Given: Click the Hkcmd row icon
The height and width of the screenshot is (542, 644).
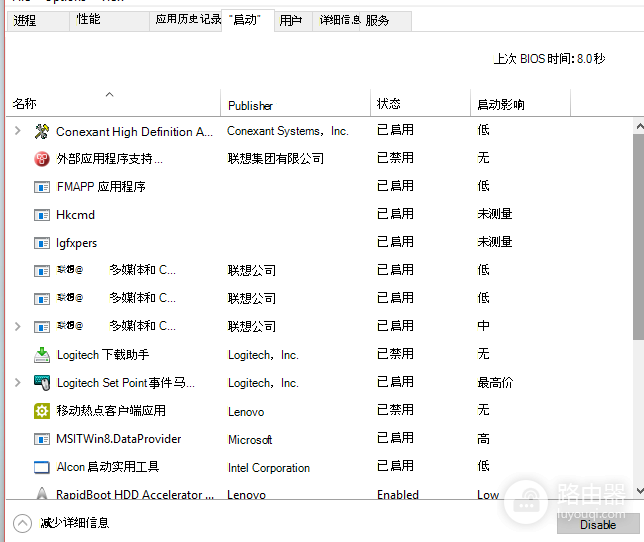Looking at the screenshot, I should pos(42,215).
